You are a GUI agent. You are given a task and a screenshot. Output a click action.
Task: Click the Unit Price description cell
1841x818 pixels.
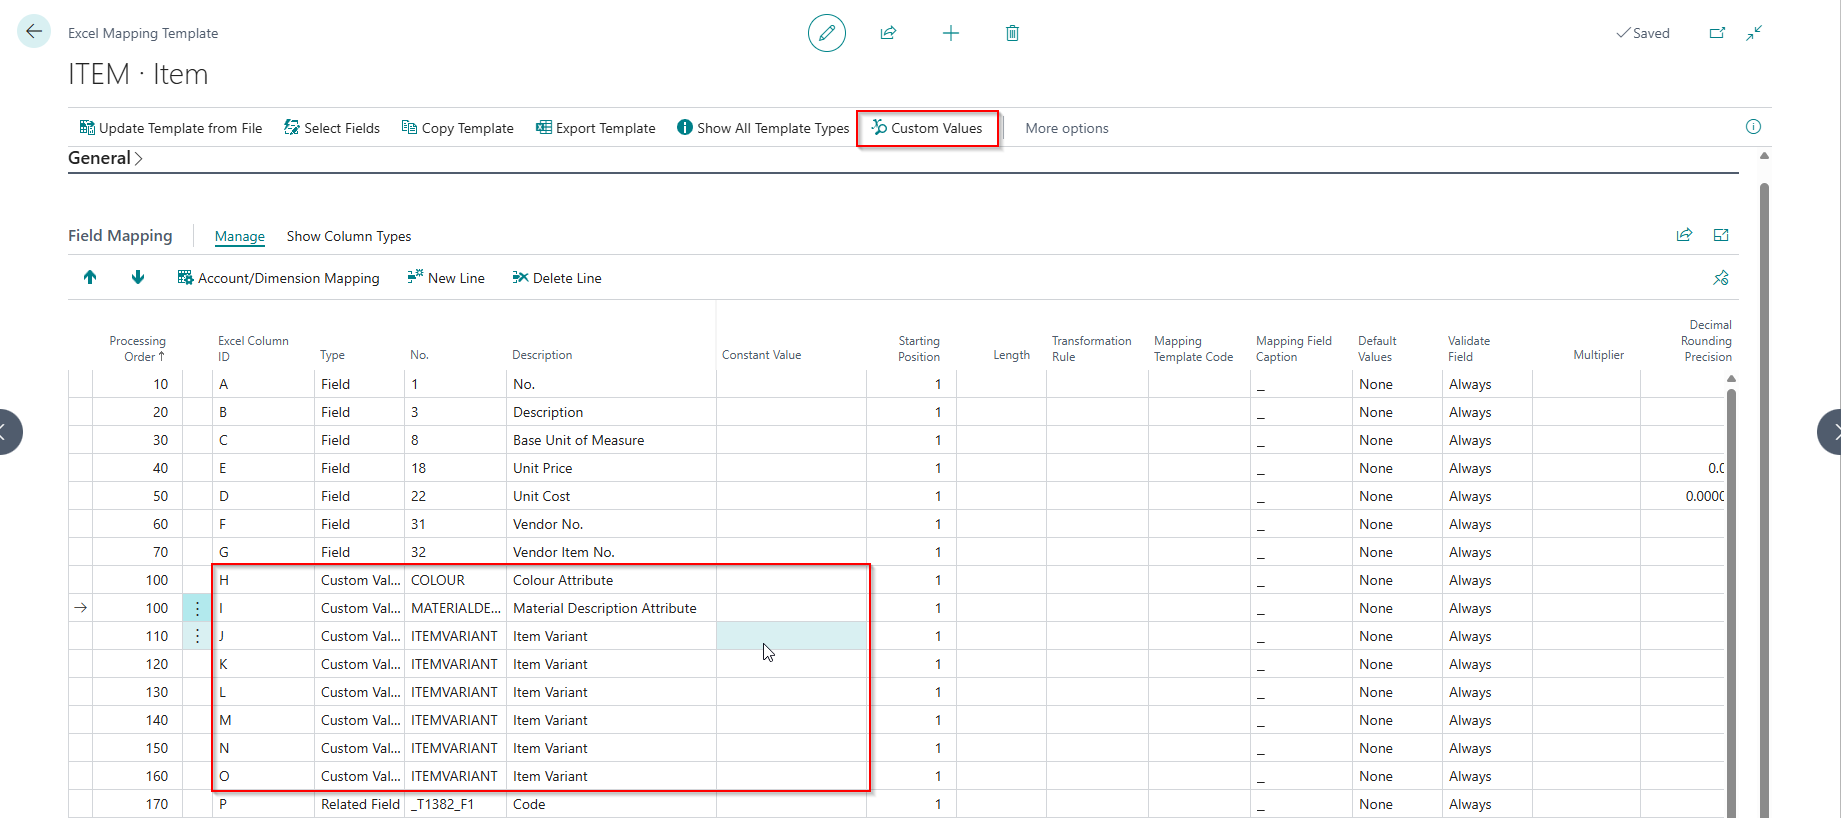pyautogui.click(x=610, y=468)
